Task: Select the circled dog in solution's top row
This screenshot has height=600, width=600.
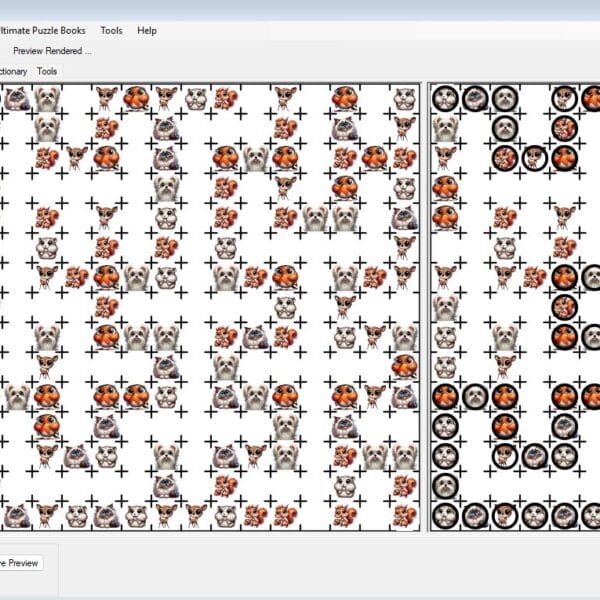Action: point(505,98)
